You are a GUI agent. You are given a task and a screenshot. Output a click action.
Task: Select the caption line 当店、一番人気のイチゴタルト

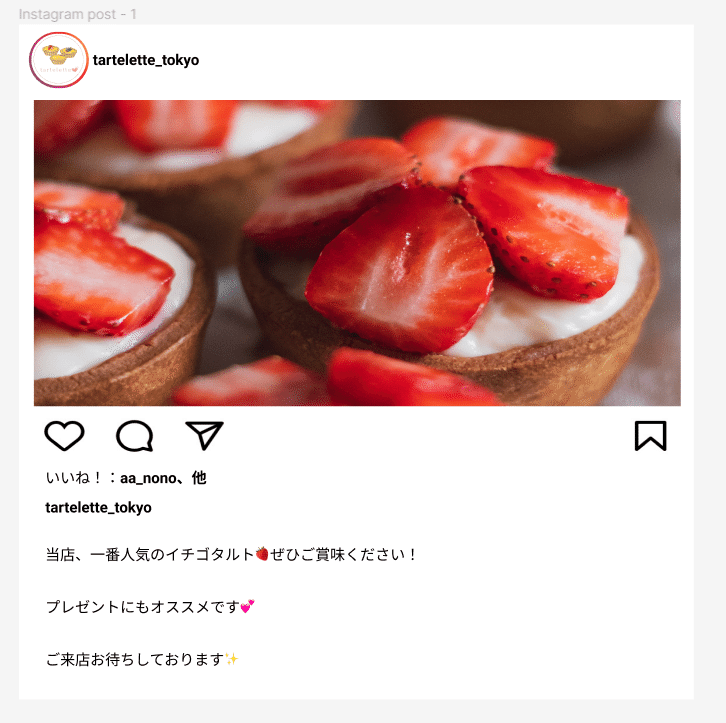coord(150,554)
